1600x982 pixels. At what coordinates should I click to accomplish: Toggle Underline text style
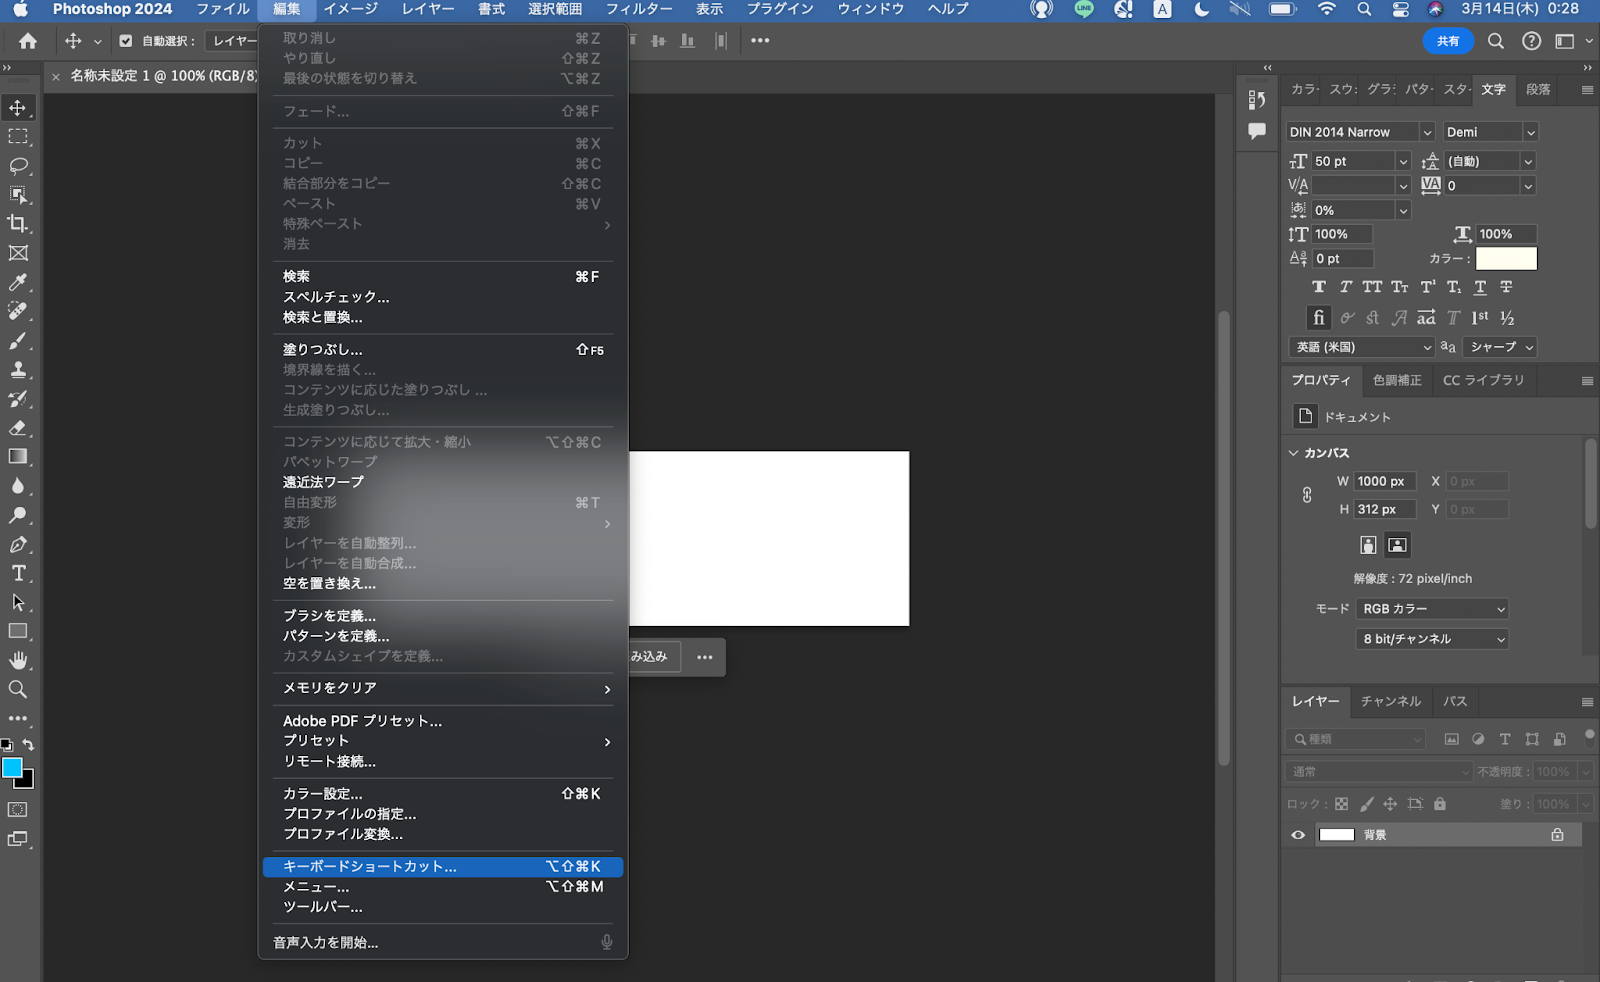[x=1480, y=287]
